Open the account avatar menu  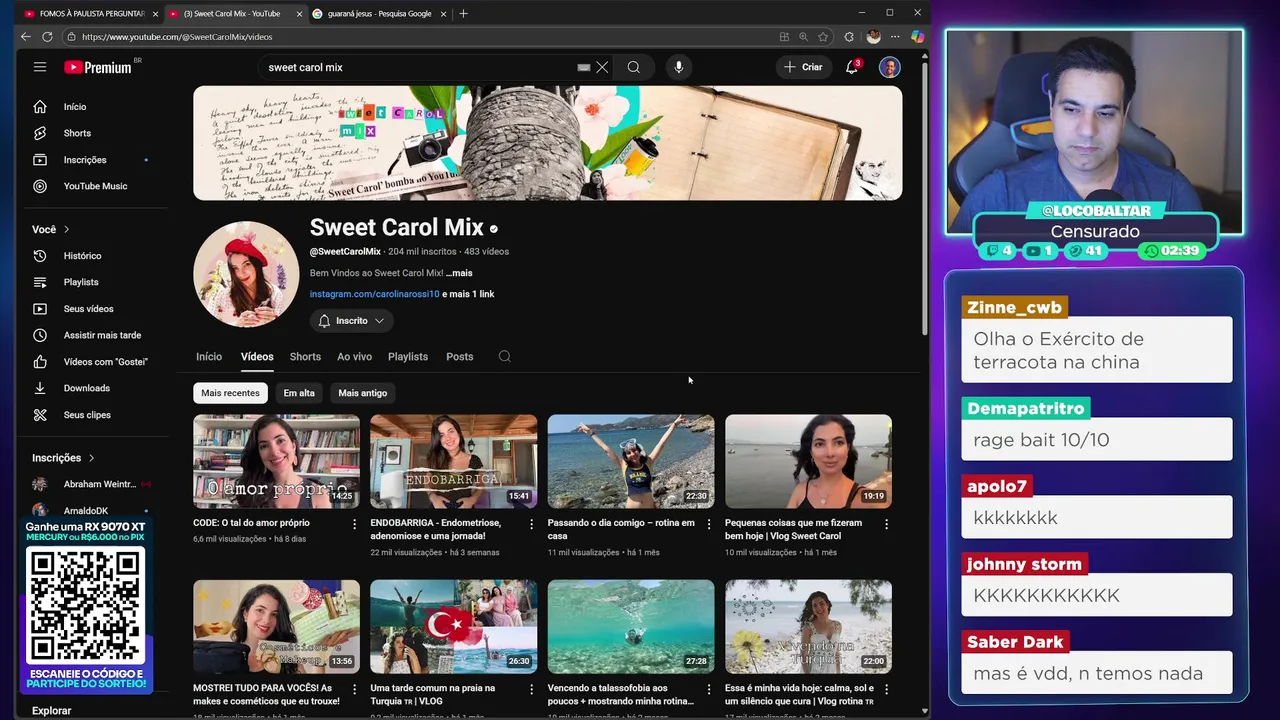pyautogui.click(x=889, y=67)
